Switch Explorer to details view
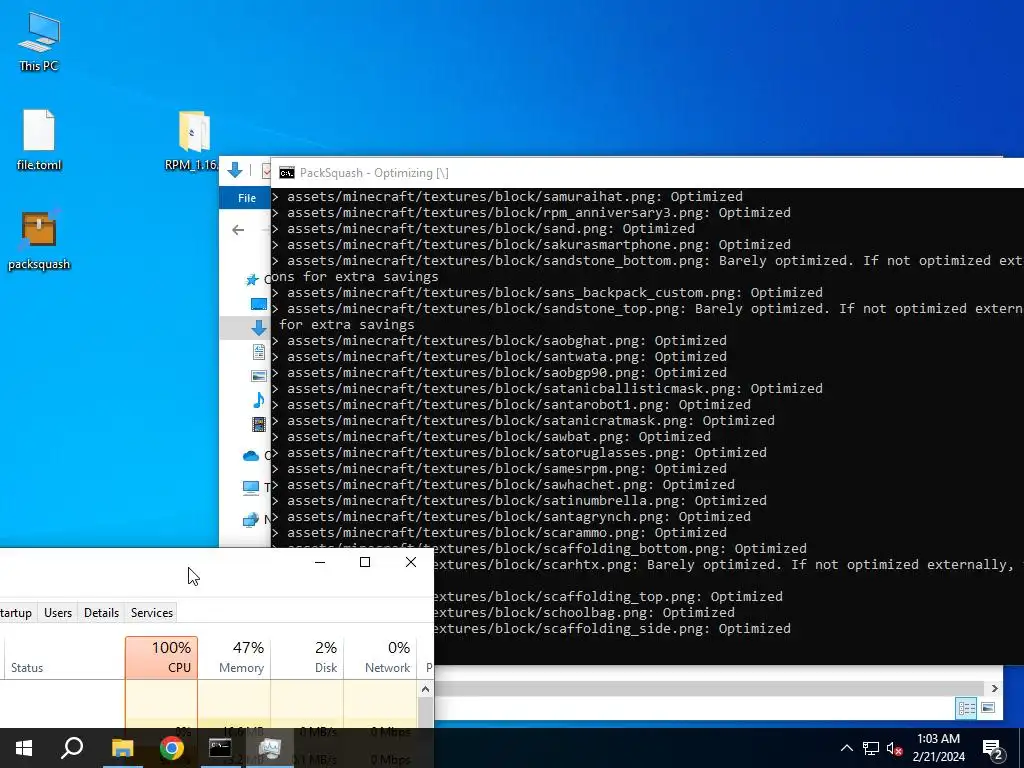Screen dimensions: 1024x768 [x=966, y=708]
